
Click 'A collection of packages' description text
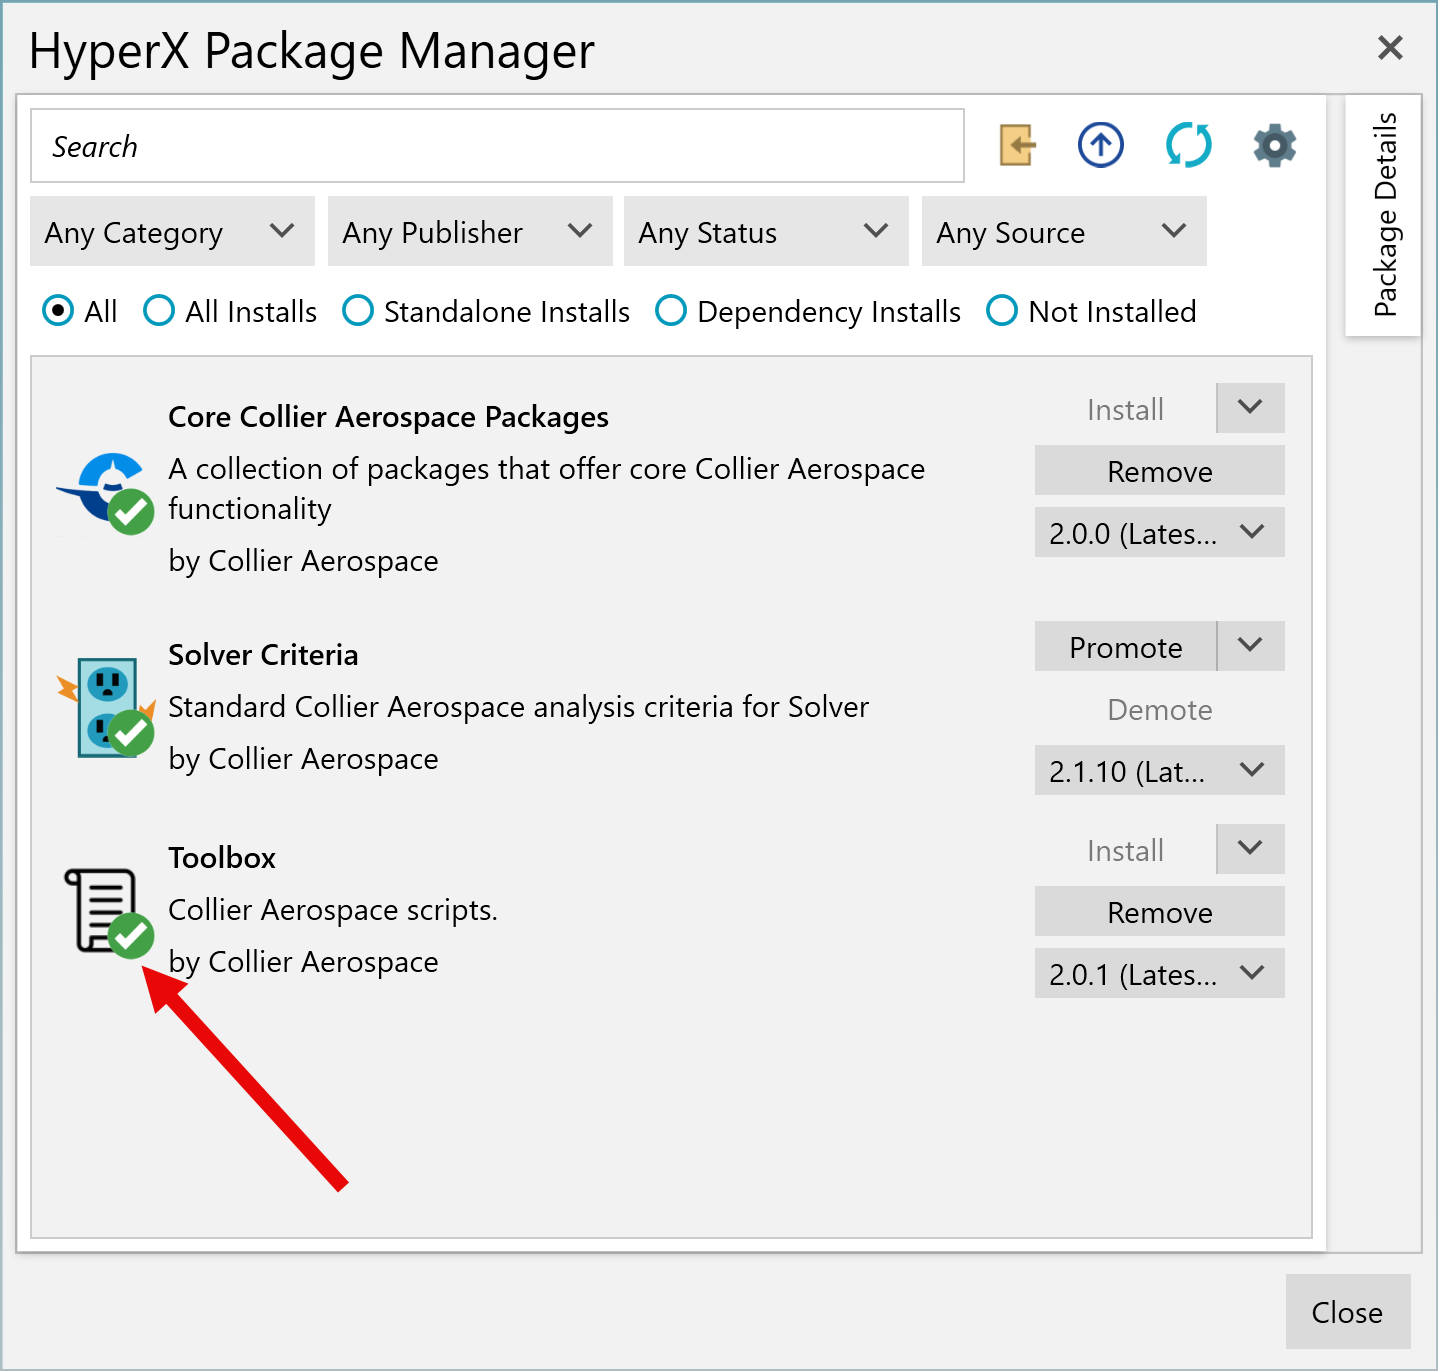546,488
